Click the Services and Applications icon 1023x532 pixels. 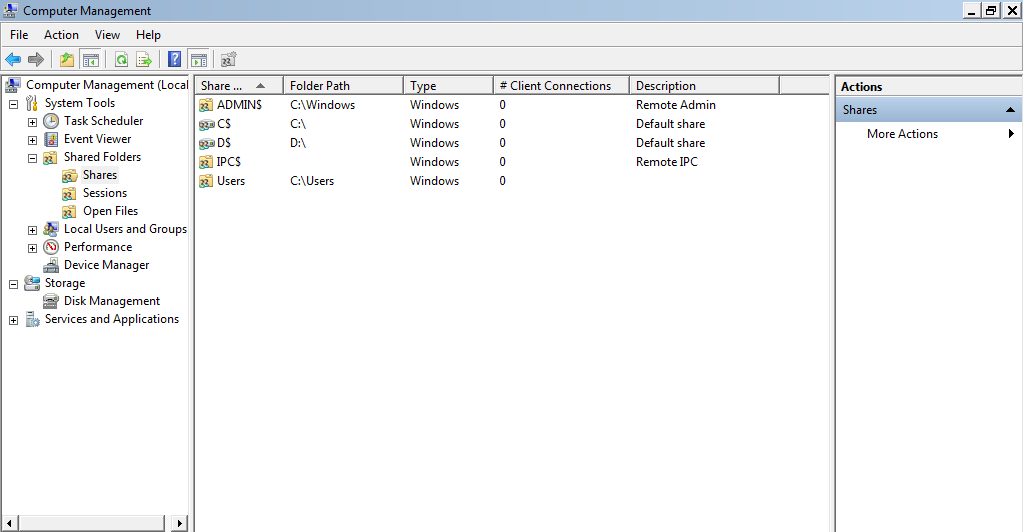(x=32, y=319)
